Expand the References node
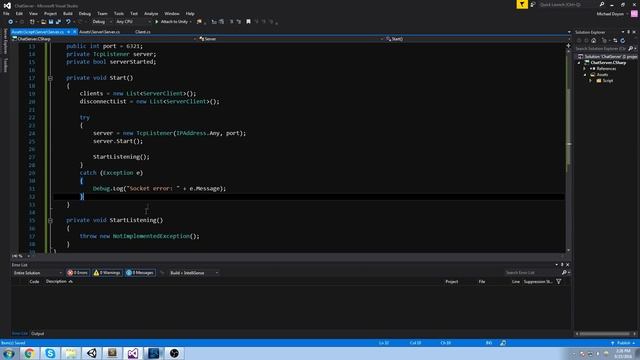 [x=584, y=69]
